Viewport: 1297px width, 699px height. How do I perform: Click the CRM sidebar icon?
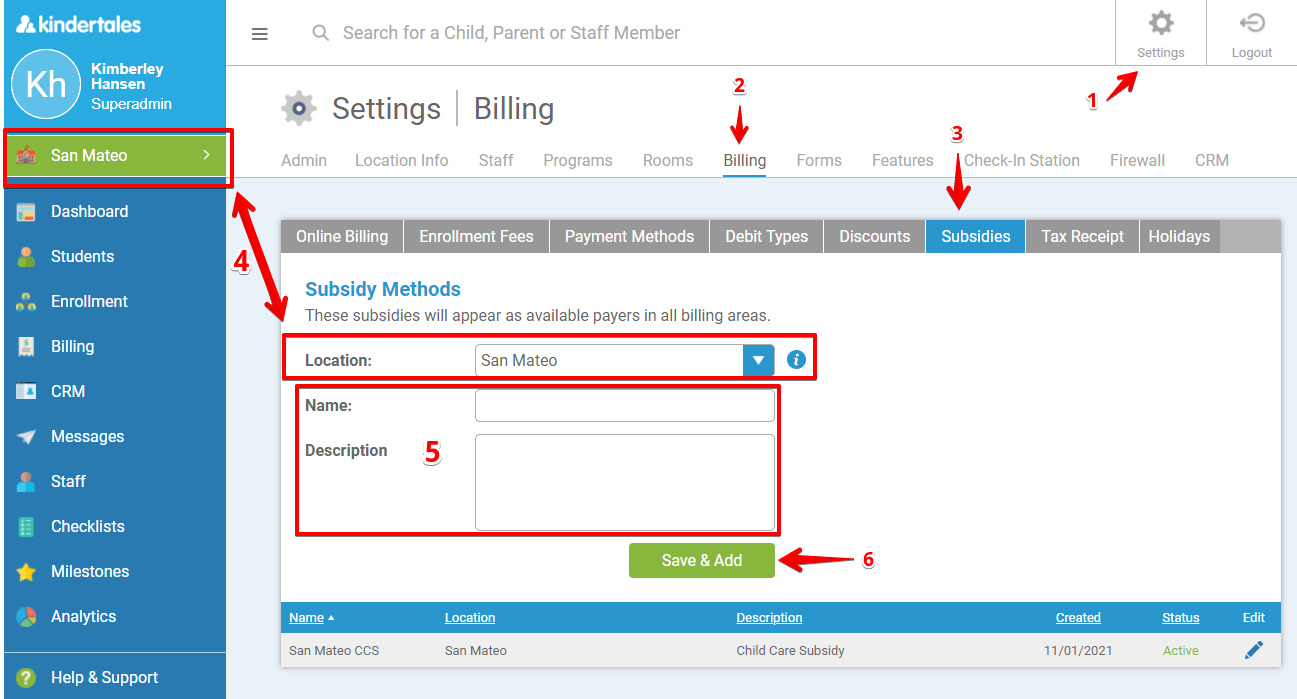pos(26,392)
